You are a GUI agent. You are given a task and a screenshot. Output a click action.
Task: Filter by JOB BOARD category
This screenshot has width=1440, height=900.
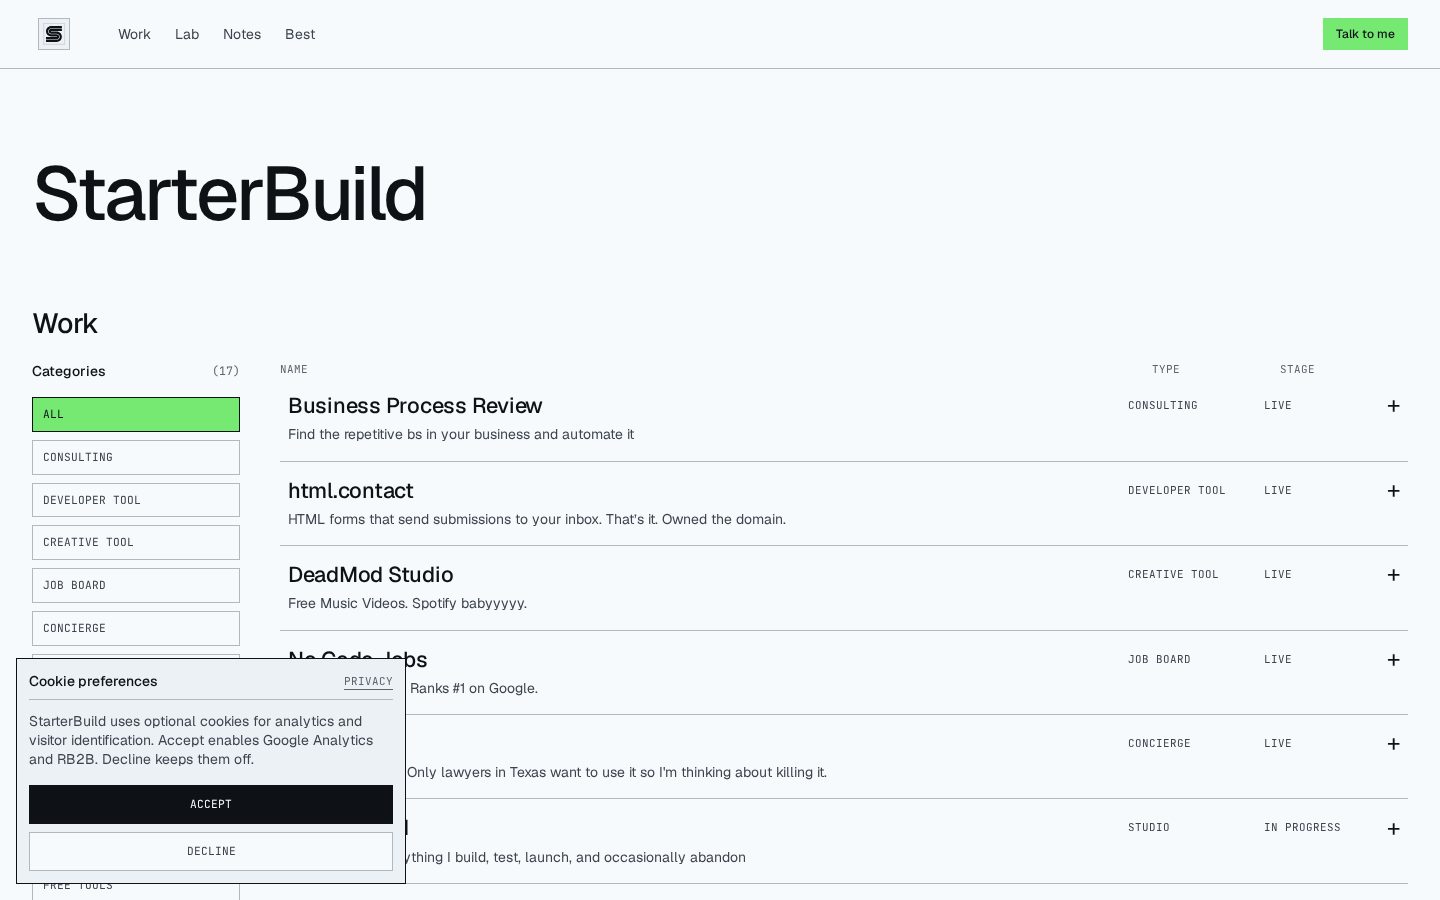pyautogui.click(x=136, y=585)
